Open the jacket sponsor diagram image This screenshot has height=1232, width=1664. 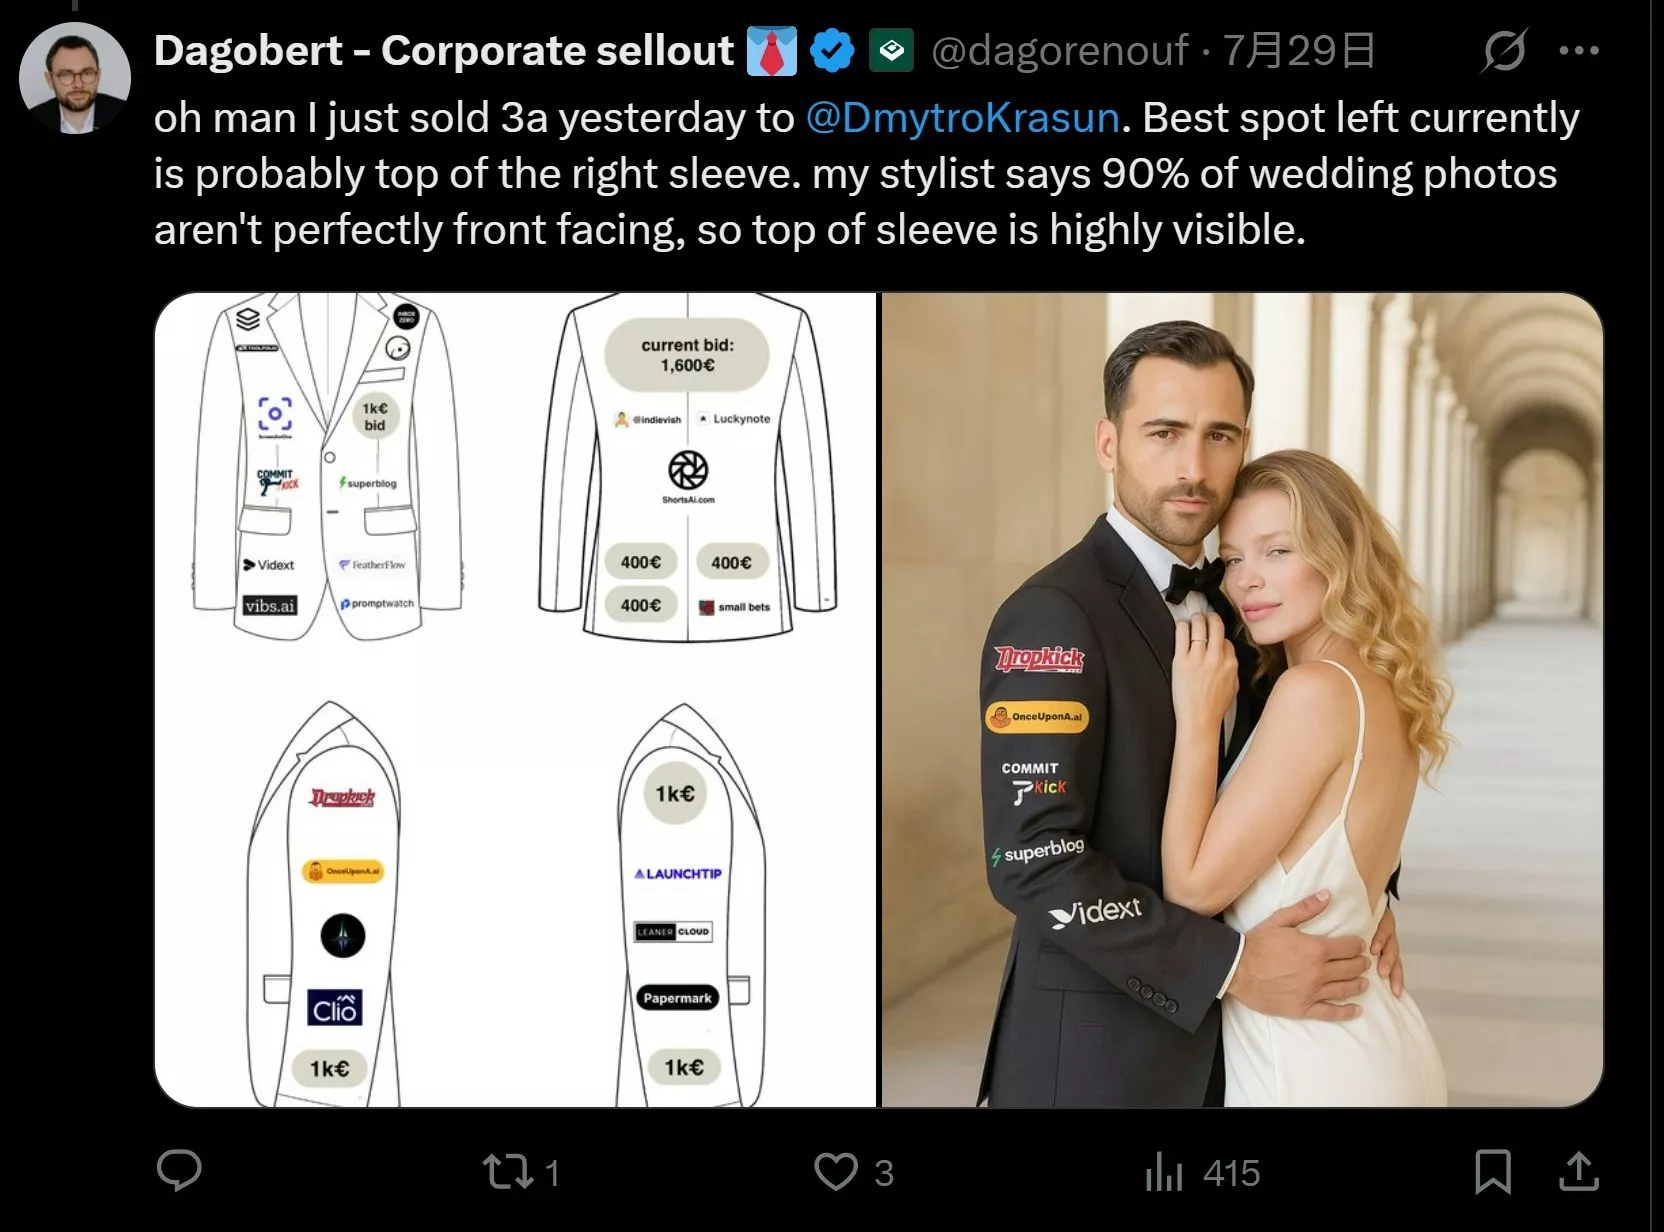coord(516,700)
